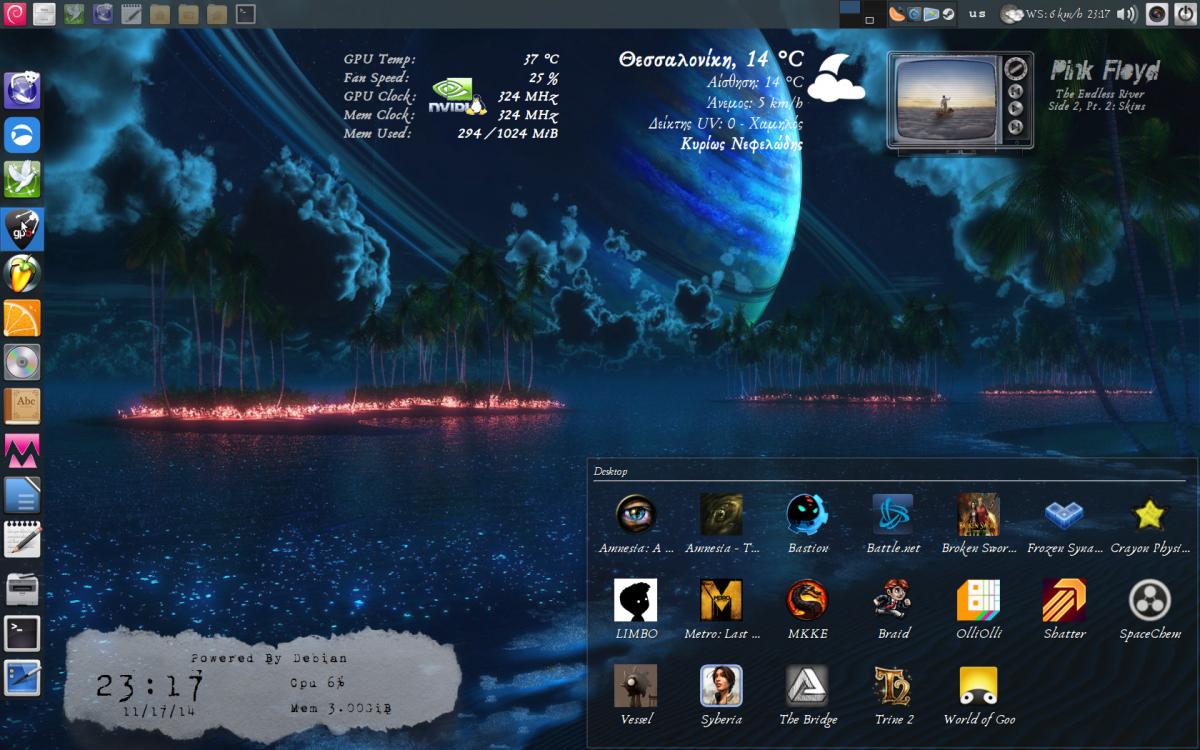This screenshot has height=750, width=1200.
Task: Launch the CD disc application in dock
Action: coord(22,362)
